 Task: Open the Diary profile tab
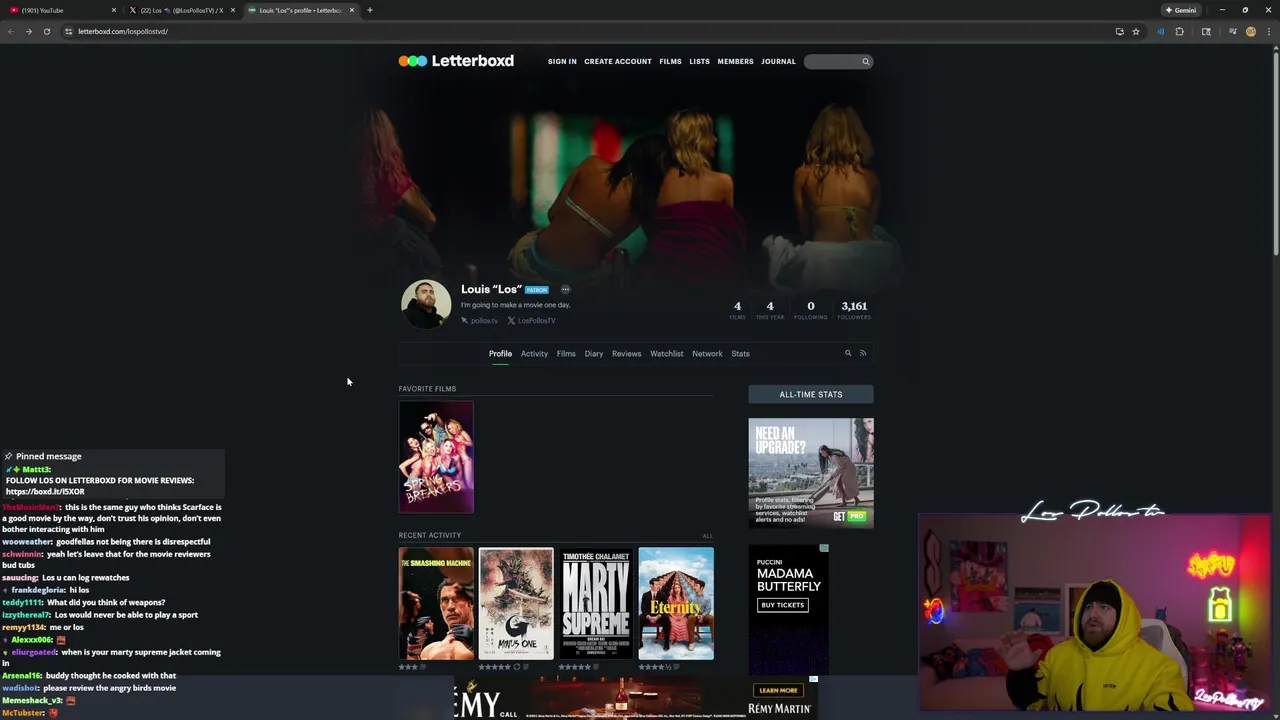tap(594, 353)
